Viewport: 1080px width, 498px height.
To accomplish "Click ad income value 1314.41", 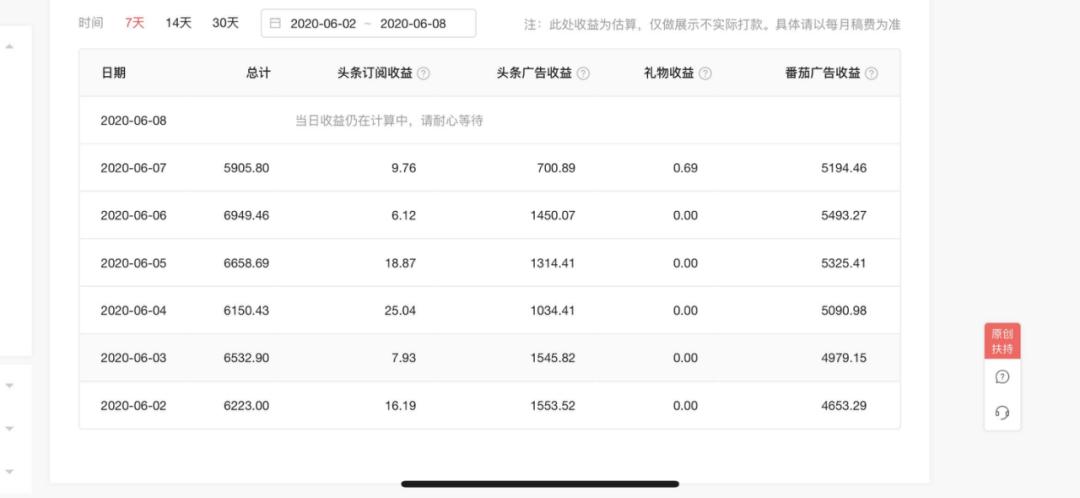I will pyautogui.click(x=552, y=263).
